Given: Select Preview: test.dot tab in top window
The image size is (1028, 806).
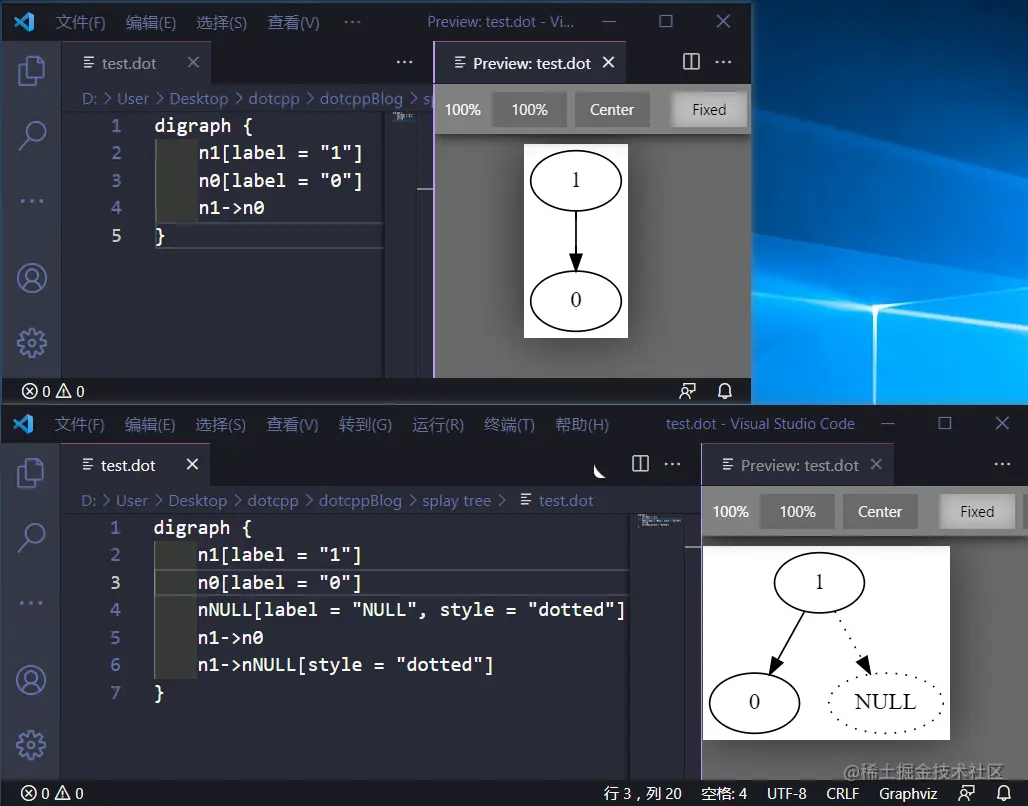Looking at the screenshot, I should (x=530, y=63).
